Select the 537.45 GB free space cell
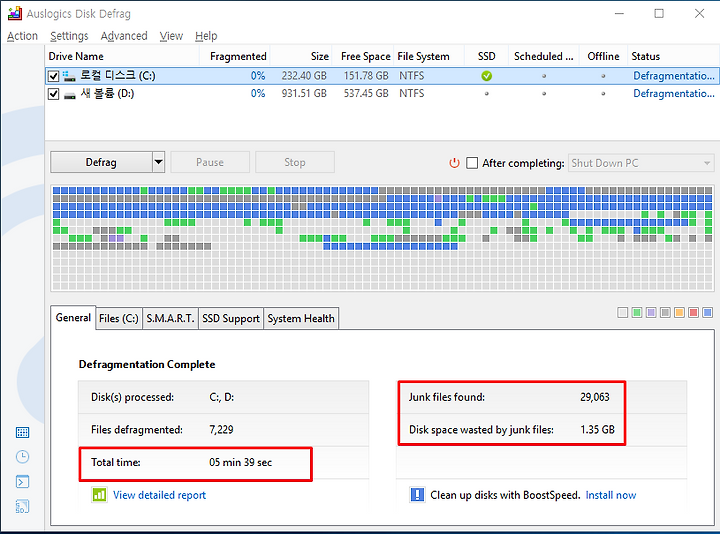This screenshot has width=720, height=534. click(x=366, y=94)
